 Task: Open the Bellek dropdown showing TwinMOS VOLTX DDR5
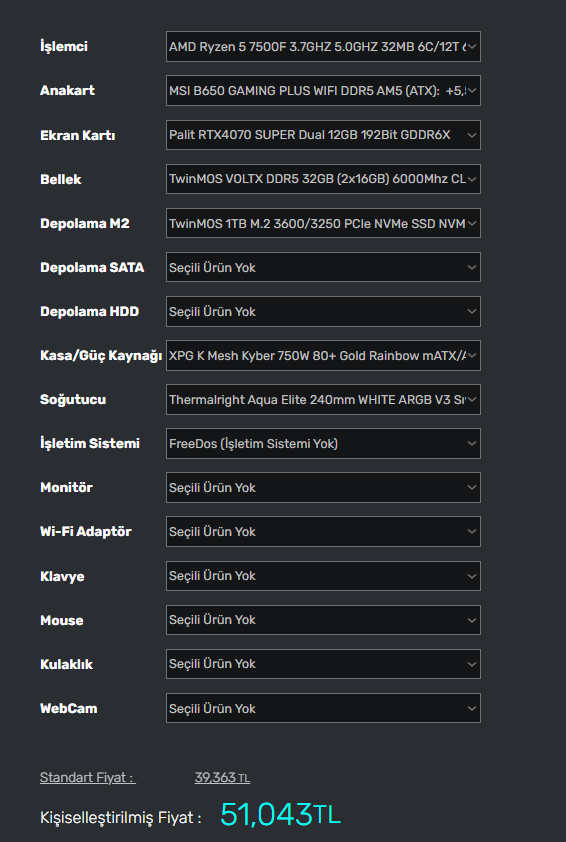coord(323,179)
